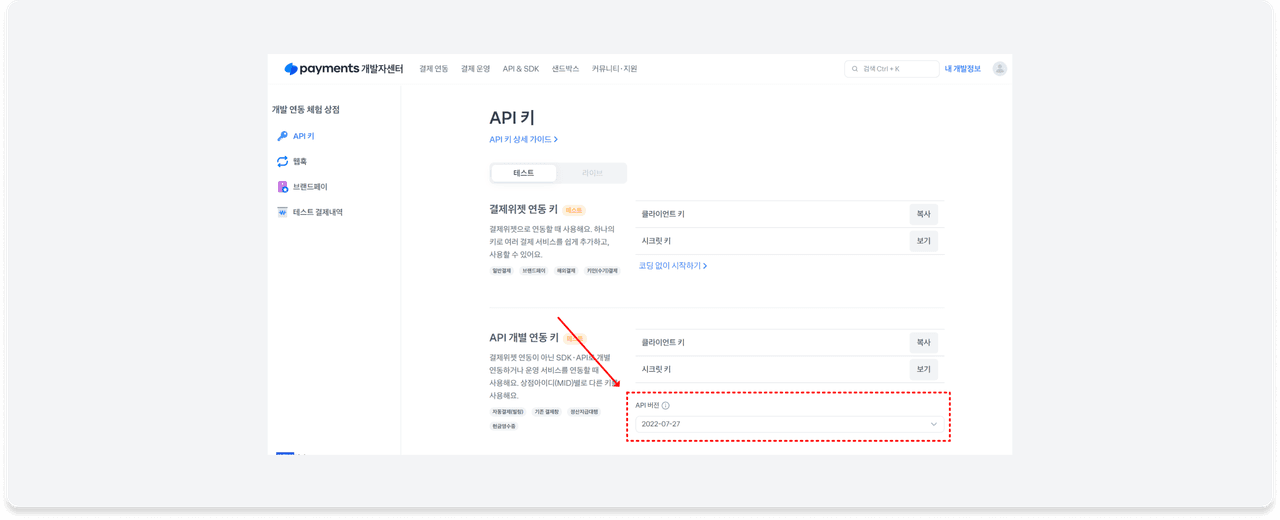Open the 커뮤니티·지원 top menu
Screen dimensions: 1280x520
coord(614,69)
